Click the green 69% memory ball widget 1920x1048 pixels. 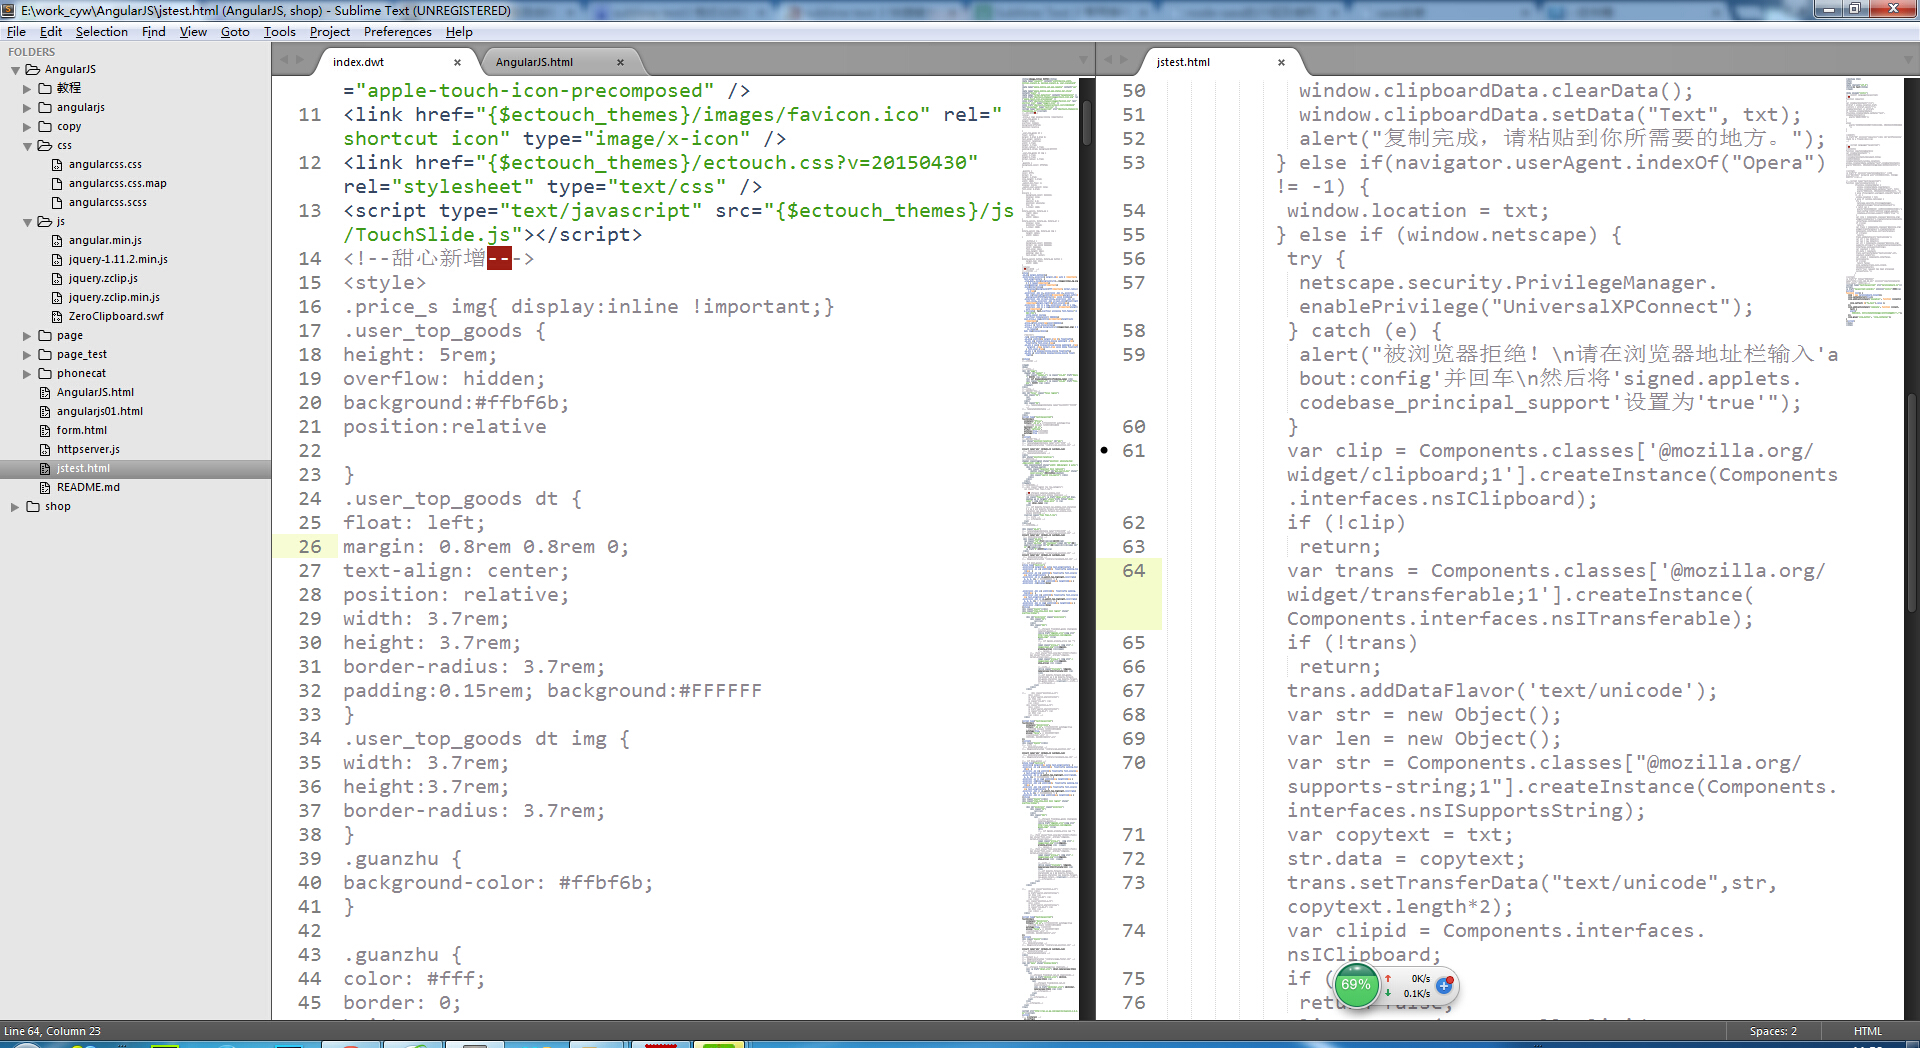(x=1356, y=985)
